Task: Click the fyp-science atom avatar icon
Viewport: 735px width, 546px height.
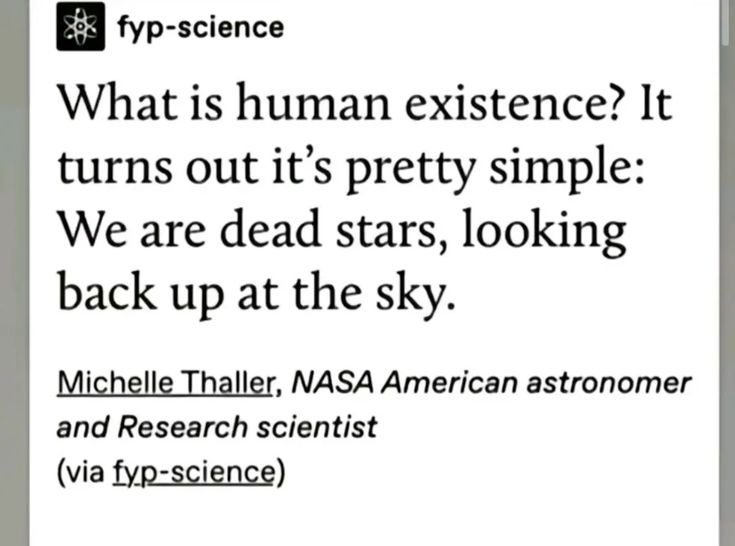Action: tap(78, 26)
